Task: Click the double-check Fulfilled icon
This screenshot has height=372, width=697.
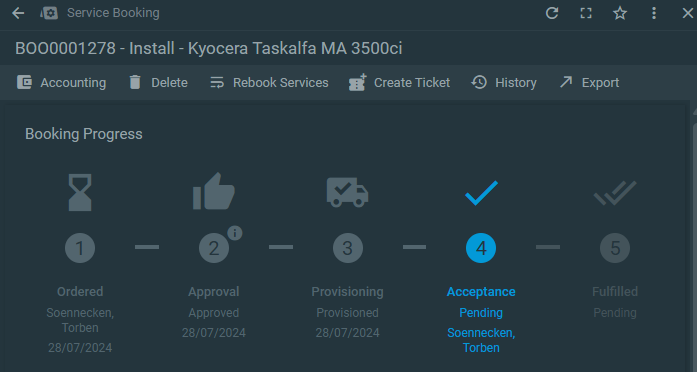Action: pyautogui.click(x=615, y=193)
